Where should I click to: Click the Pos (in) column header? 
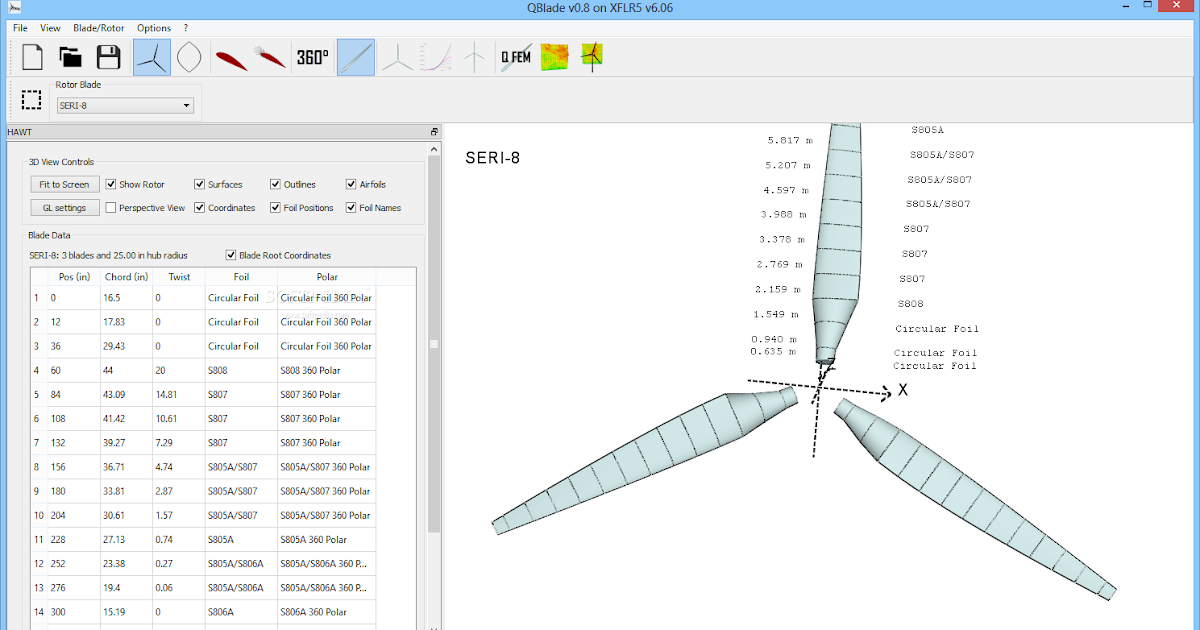pyautogui.click(x=73, y=277)
